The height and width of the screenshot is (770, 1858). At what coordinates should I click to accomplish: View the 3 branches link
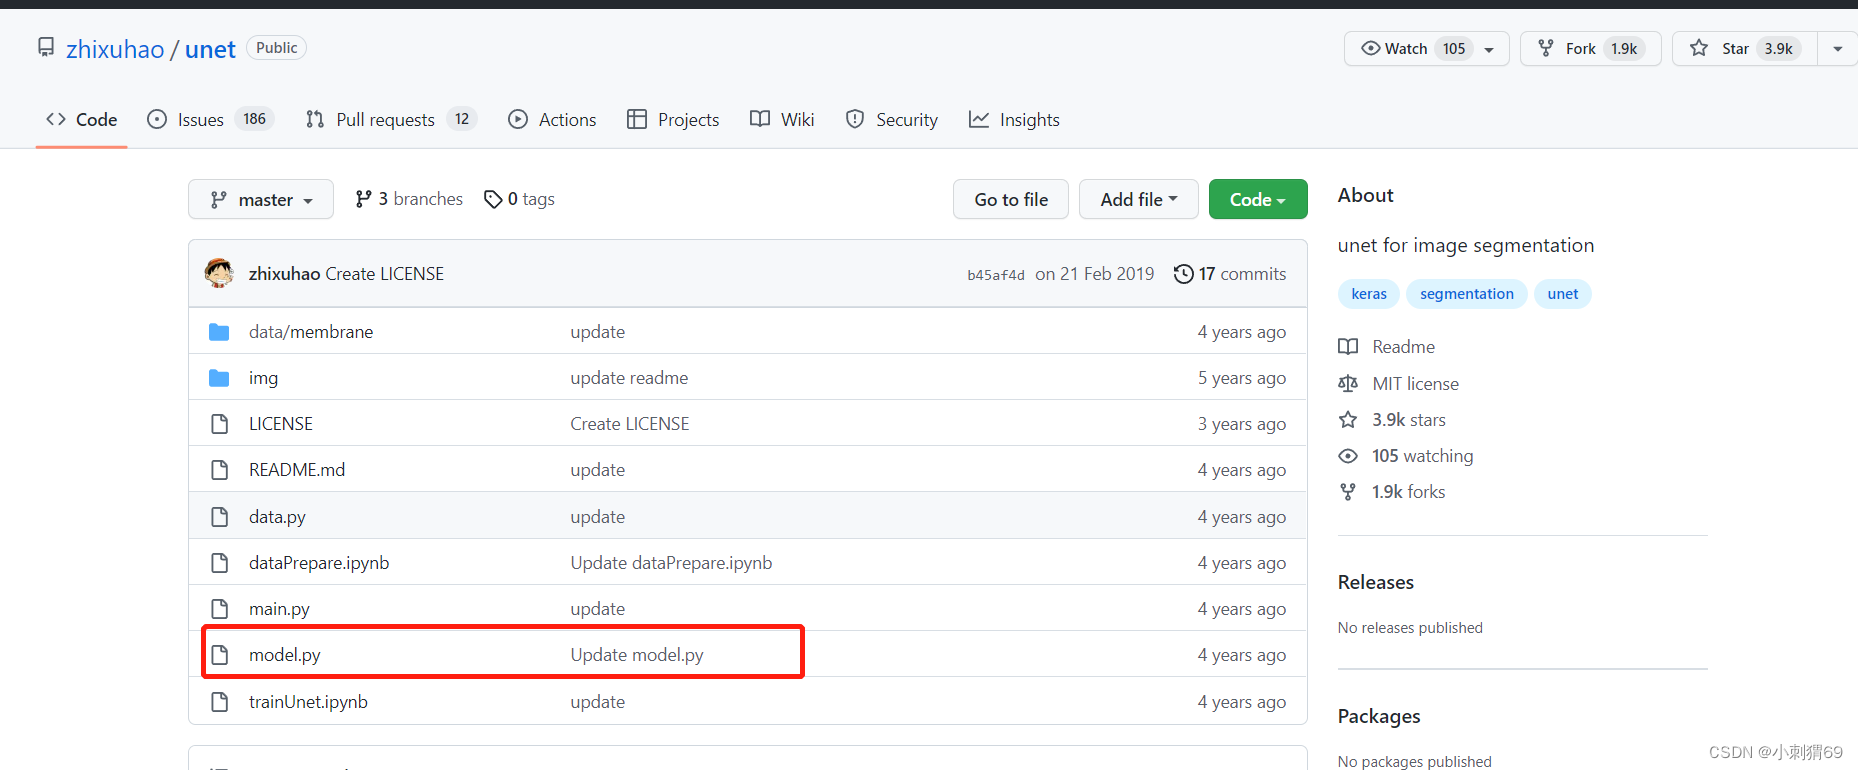point(409,199)
